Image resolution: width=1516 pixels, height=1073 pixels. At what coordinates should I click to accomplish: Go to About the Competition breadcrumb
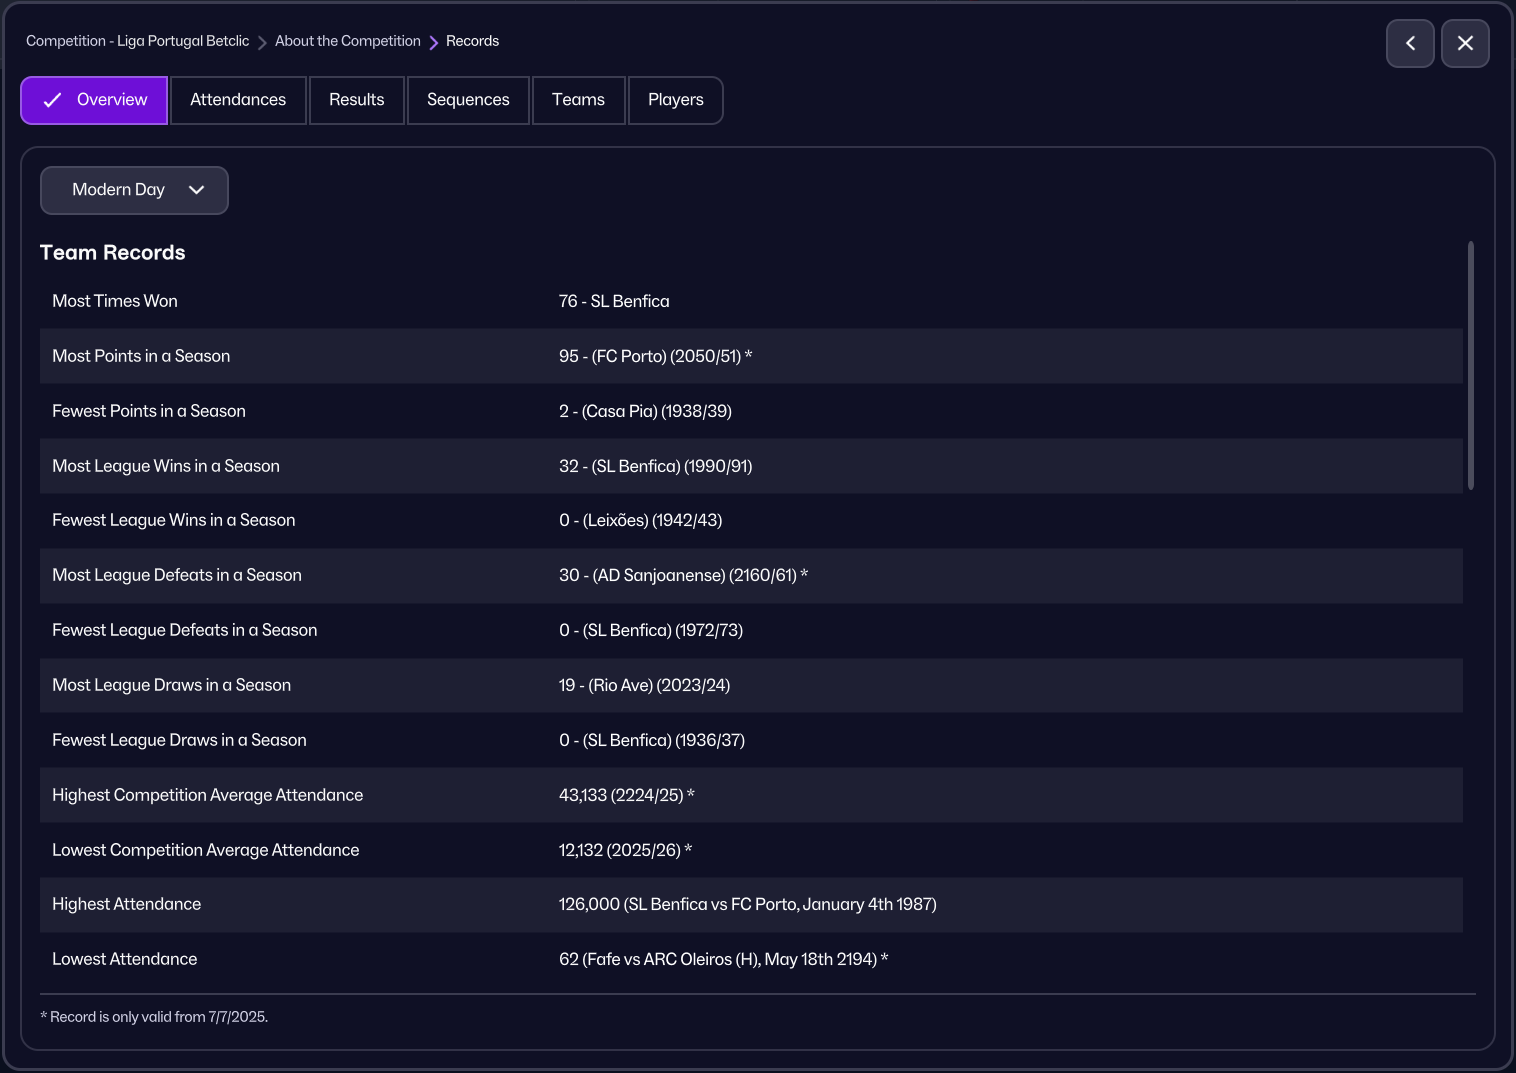(x=348, y=41)
